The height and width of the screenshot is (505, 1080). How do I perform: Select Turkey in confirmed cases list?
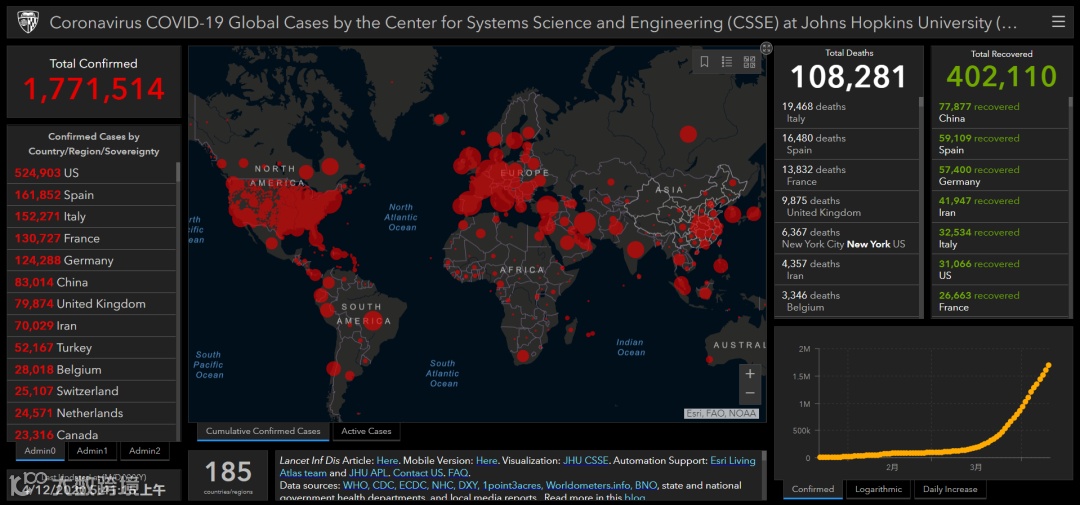[x=94, y=348]
